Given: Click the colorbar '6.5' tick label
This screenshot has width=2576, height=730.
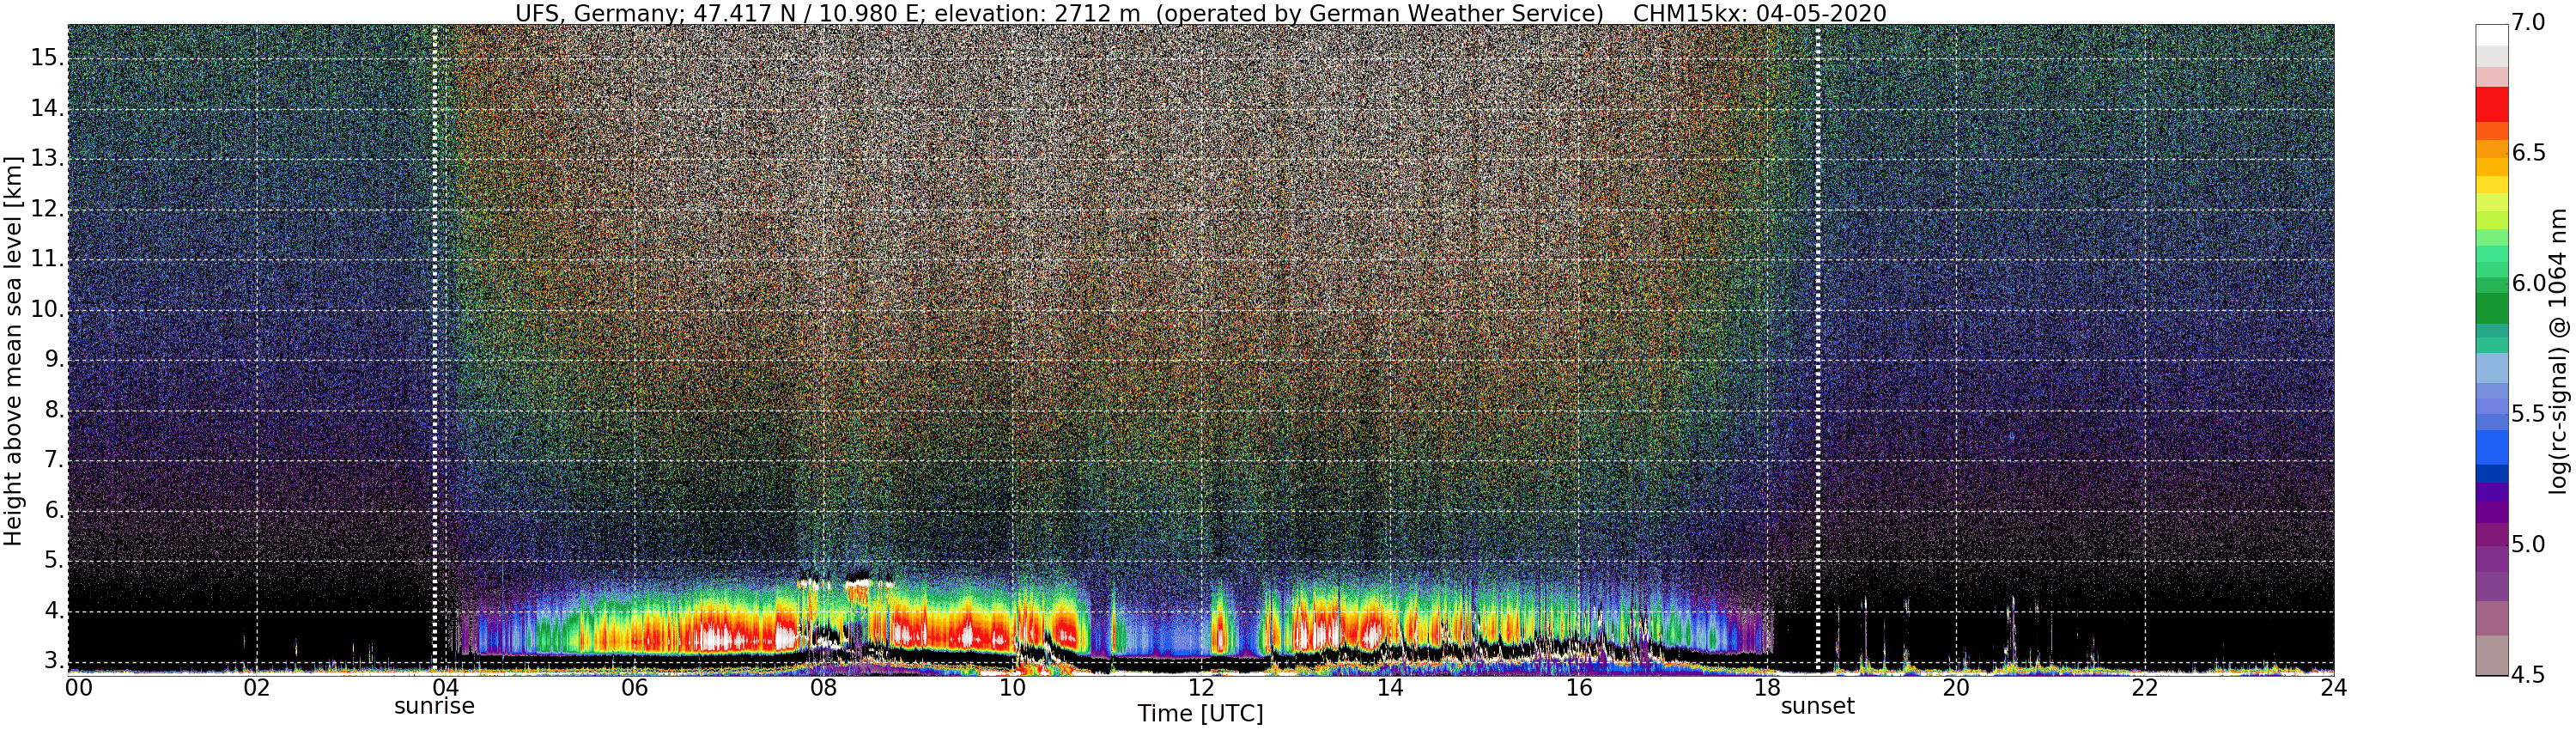Looking at the screenshot, I should point(2528,153).
